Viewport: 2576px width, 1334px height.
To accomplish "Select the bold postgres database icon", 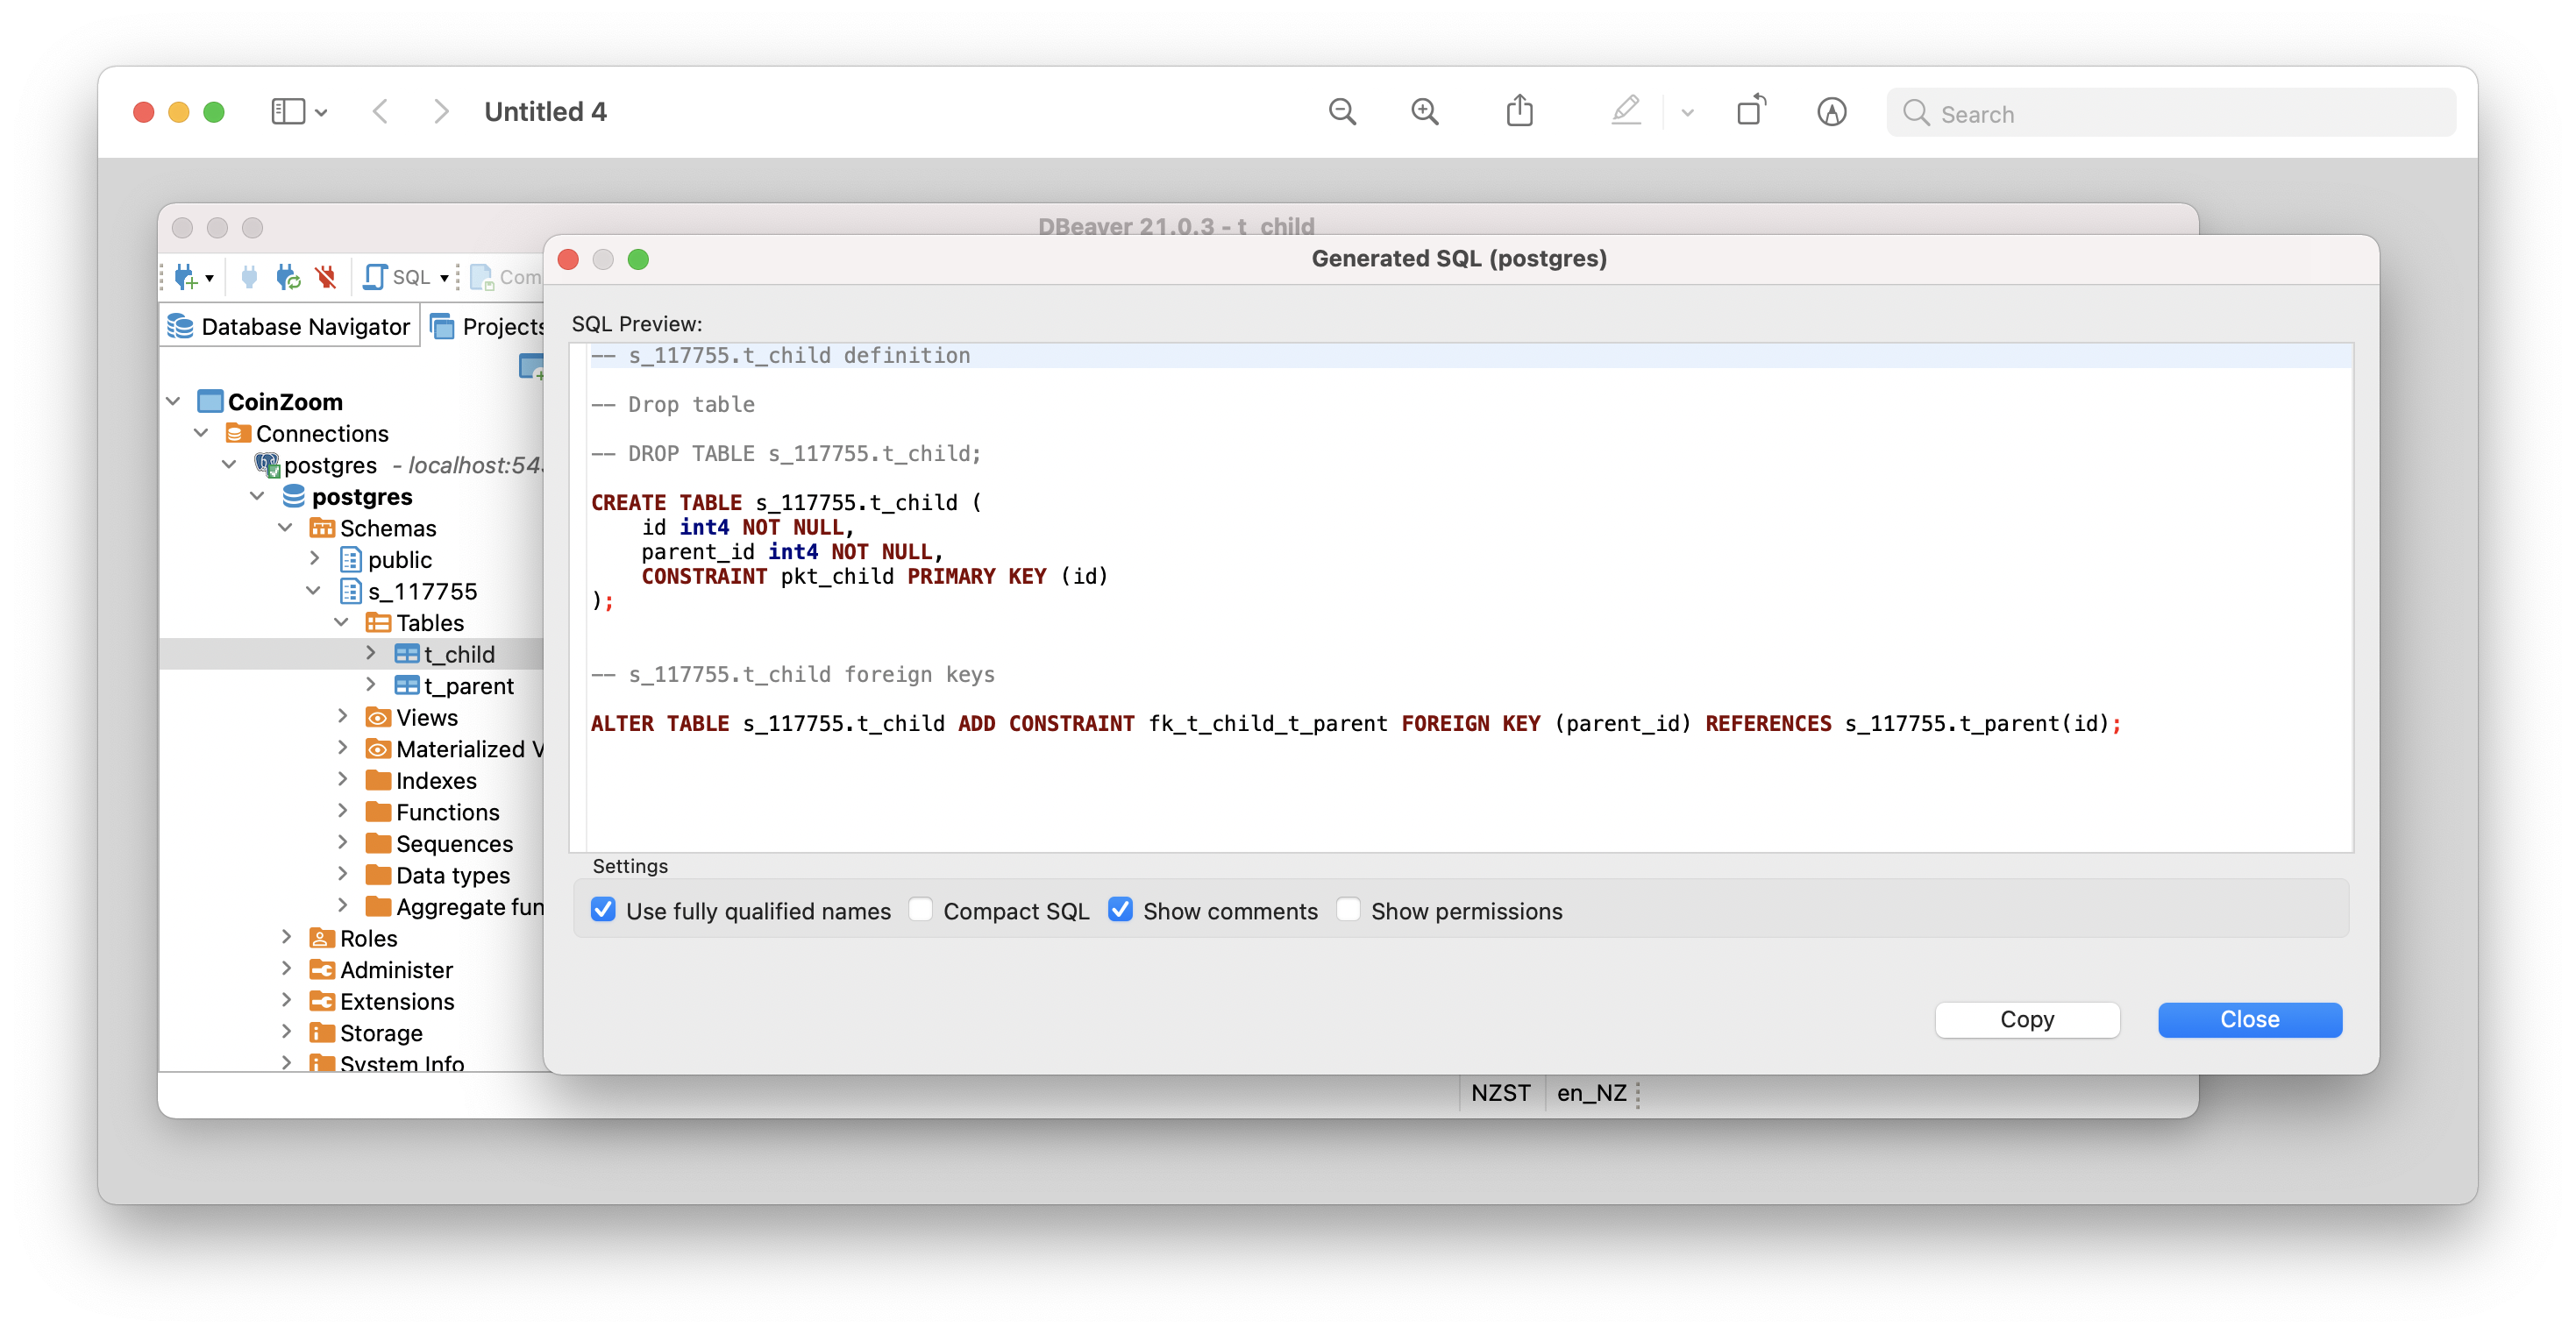I will tap(294, 496).
